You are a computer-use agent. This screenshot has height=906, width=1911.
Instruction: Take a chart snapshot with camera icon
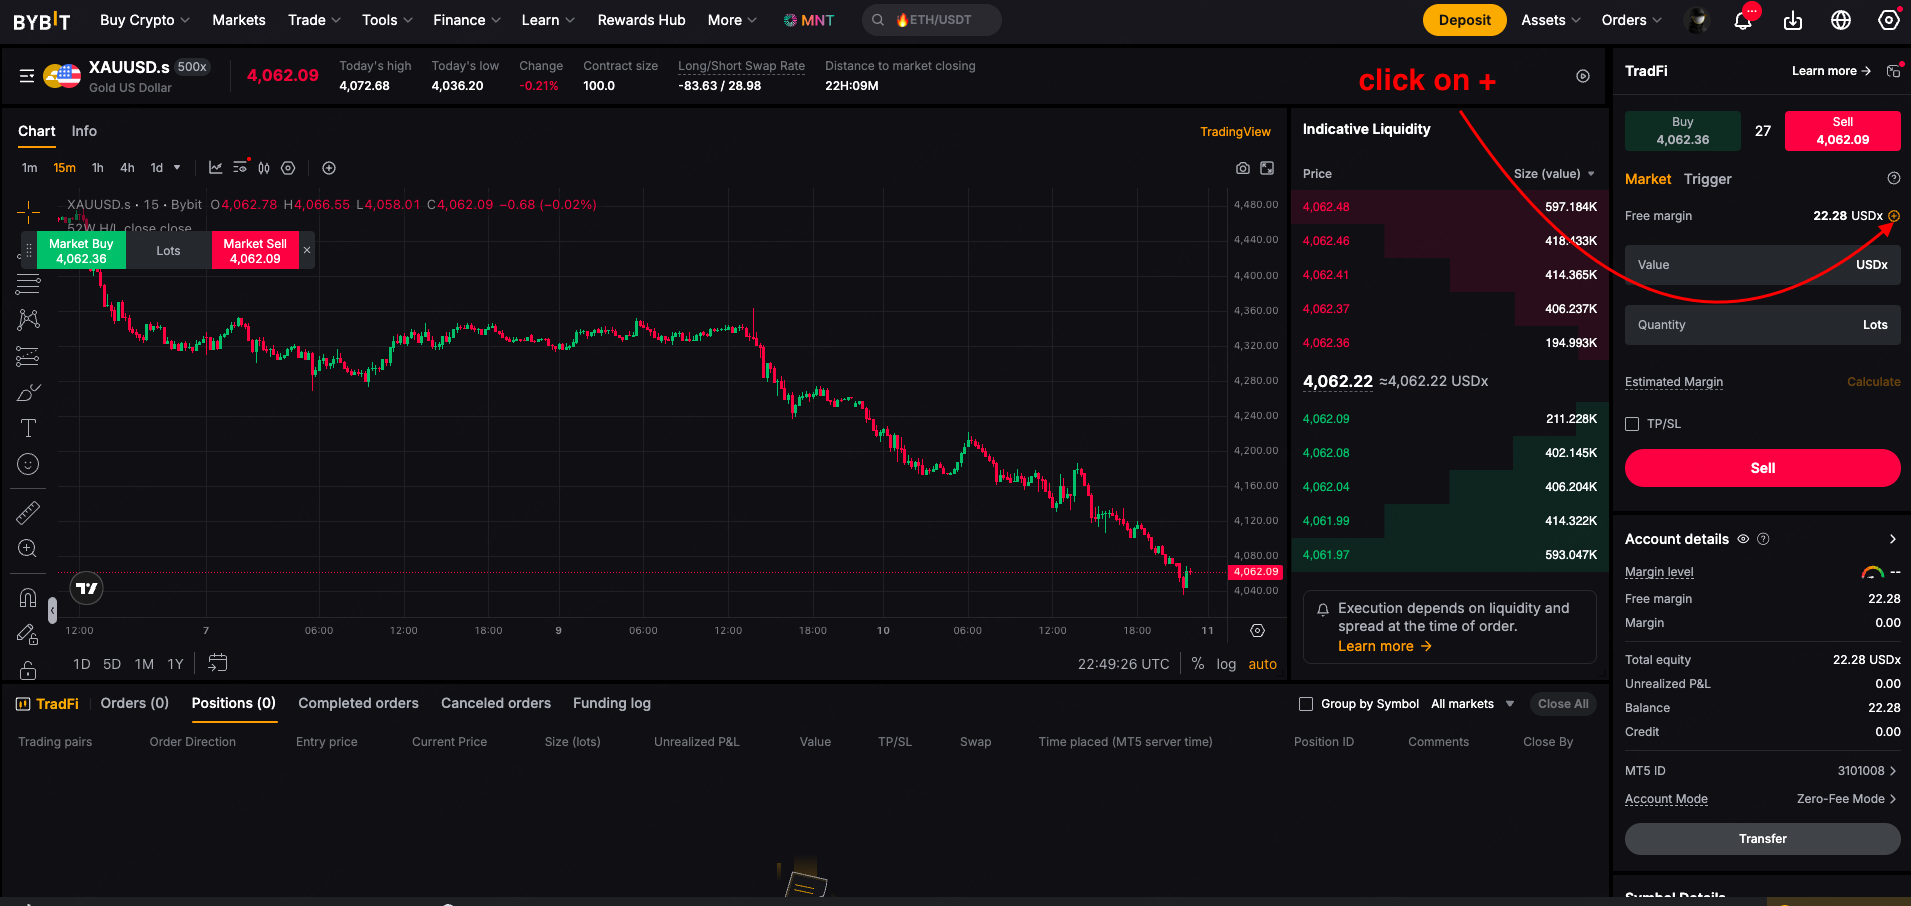[x=1243, y=168]
